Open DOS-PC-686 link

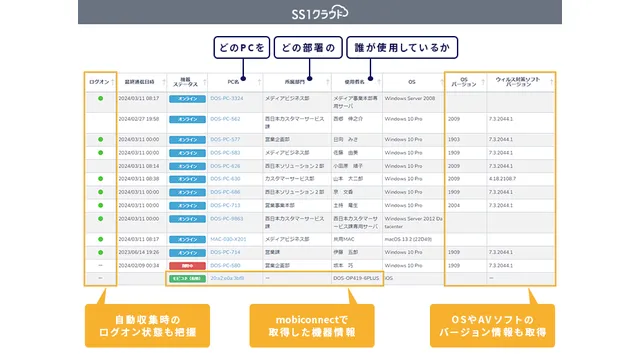click(x=225, y=192)
